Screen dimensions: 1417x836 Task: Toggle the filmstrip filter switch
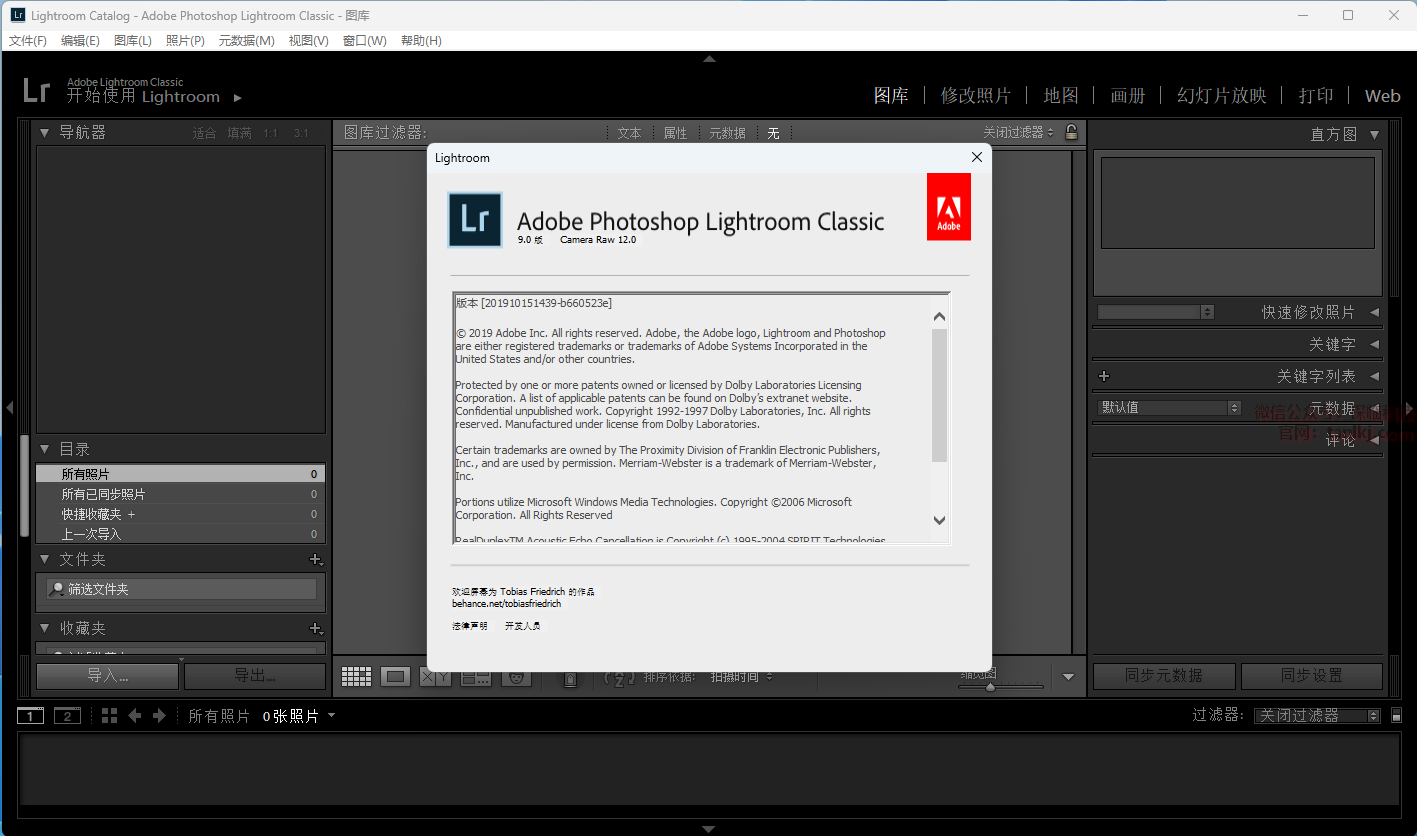point(1396,716)
